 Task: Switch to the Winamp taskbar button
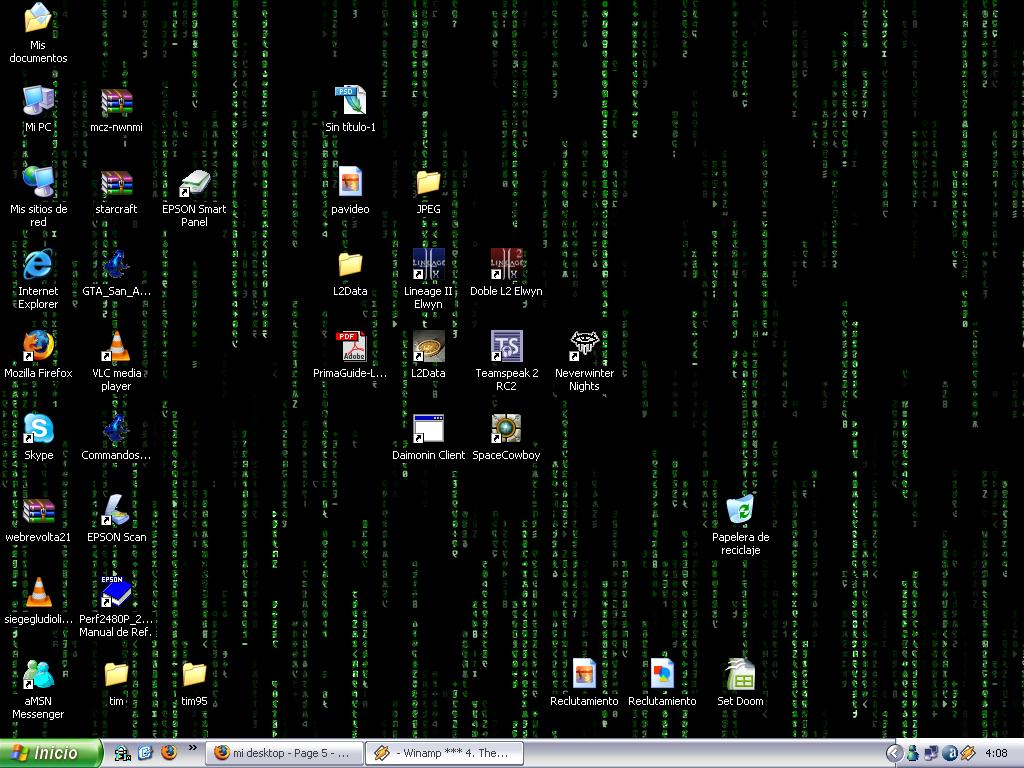coord(445,753)
